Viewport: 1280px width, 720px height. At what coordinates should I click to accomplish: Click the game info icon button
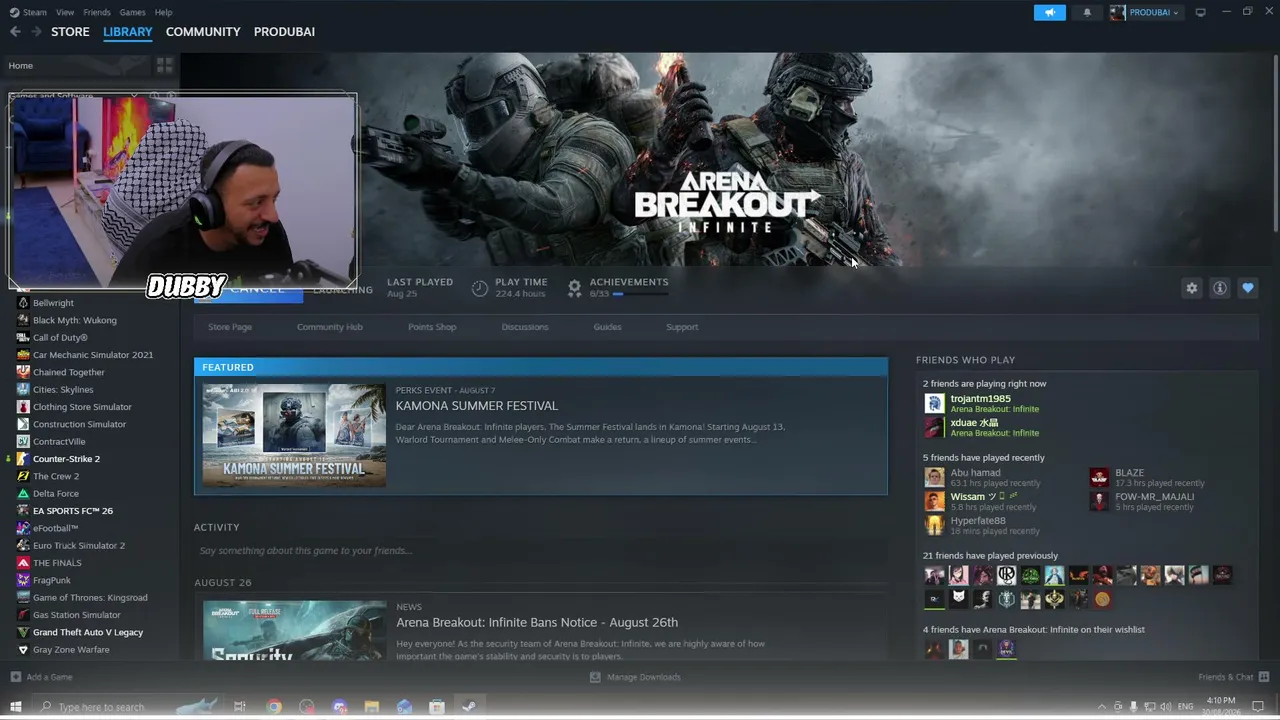1220,288
